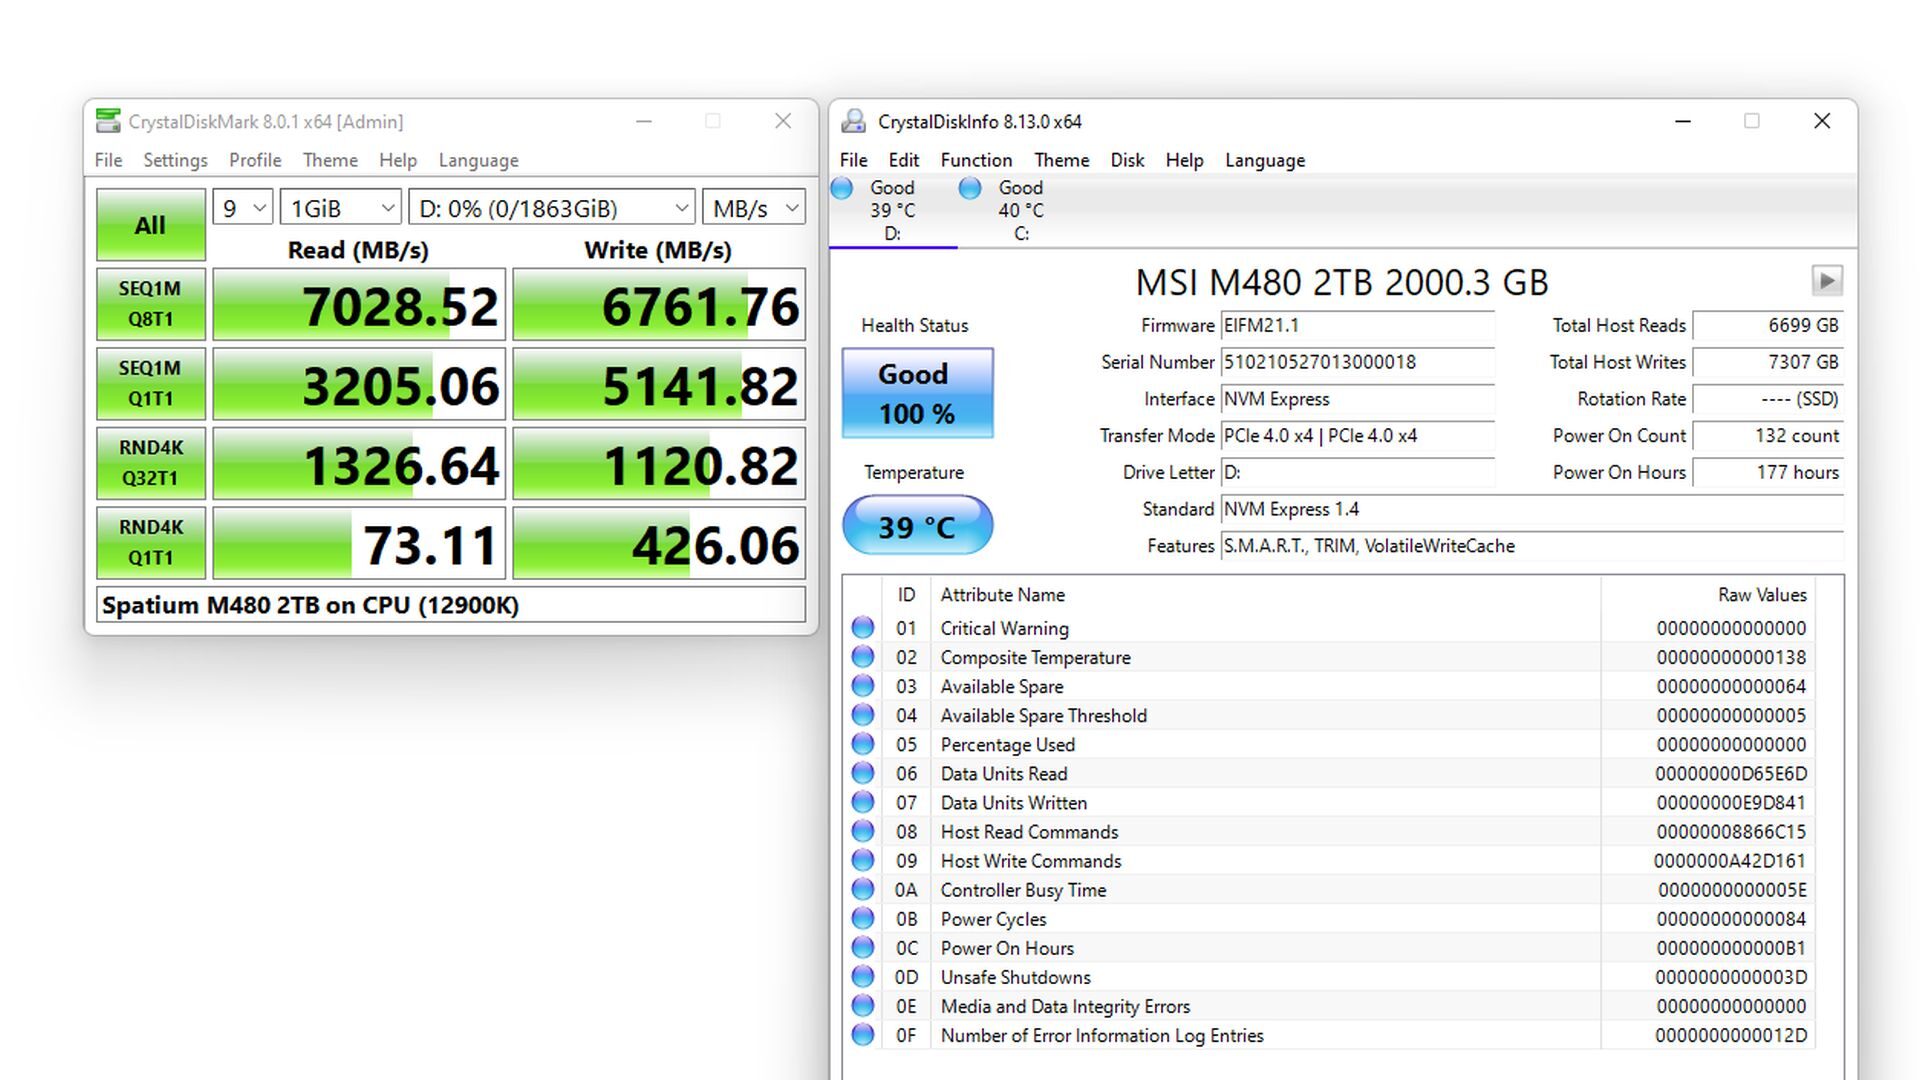Screen dimensions: 1920x1080
Task: Open the test count dropdown showing 9
Action: tap(241, 208)
